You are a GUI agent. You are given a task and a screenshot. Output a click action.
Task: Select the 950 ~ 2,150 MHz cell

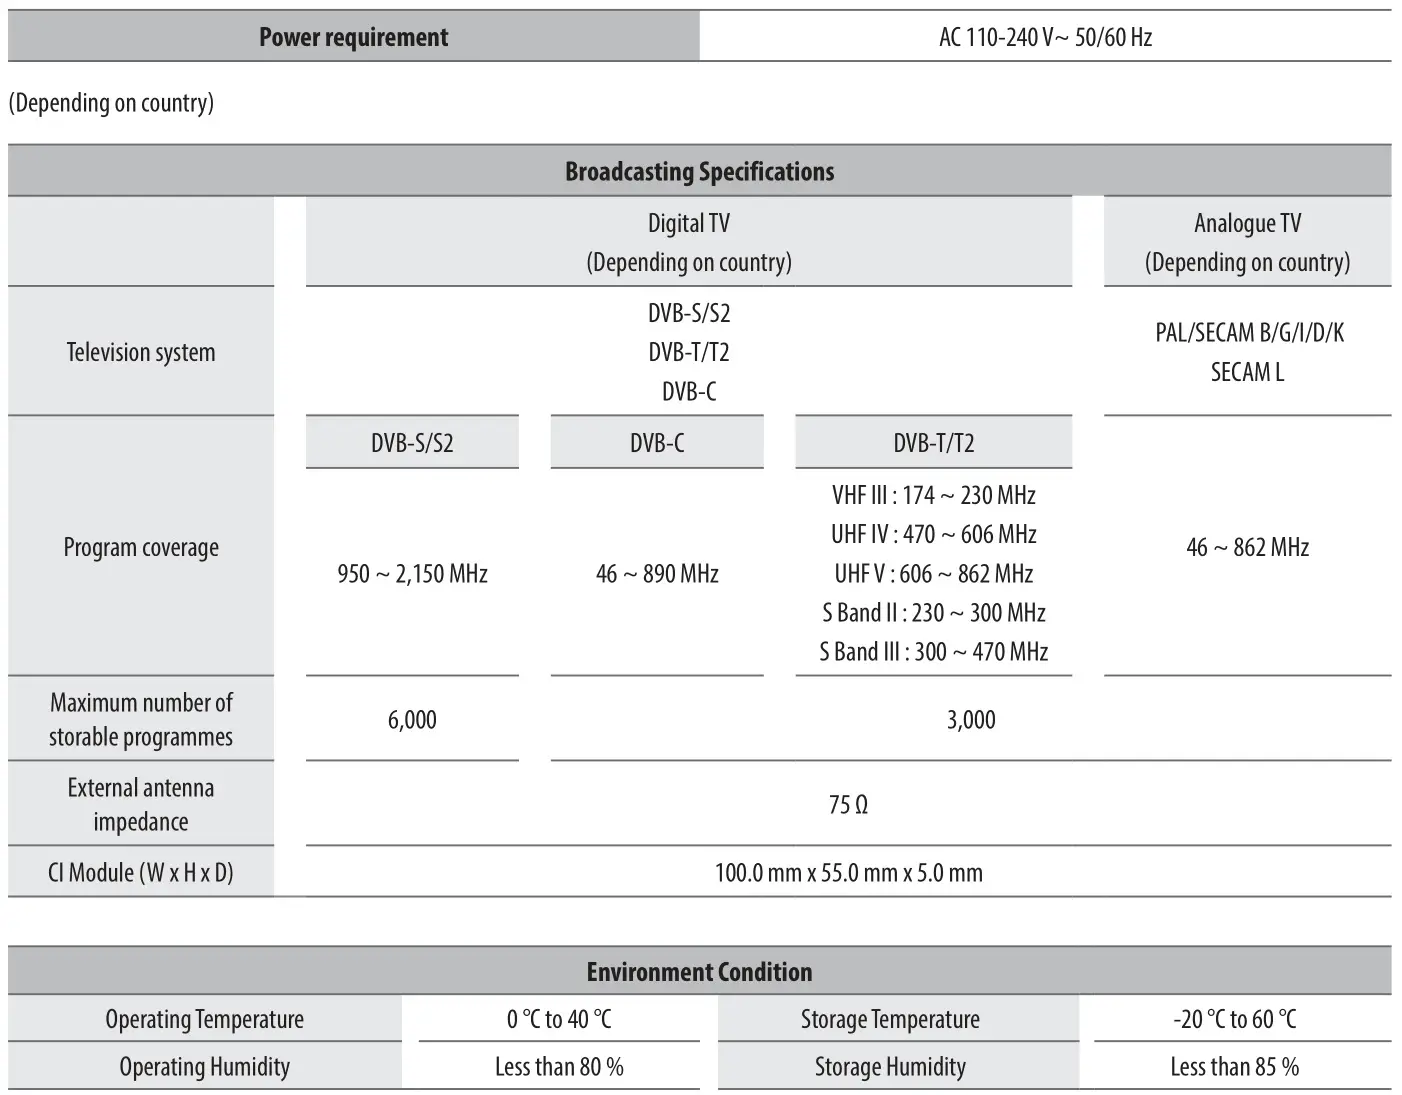(x=412, y=574)
